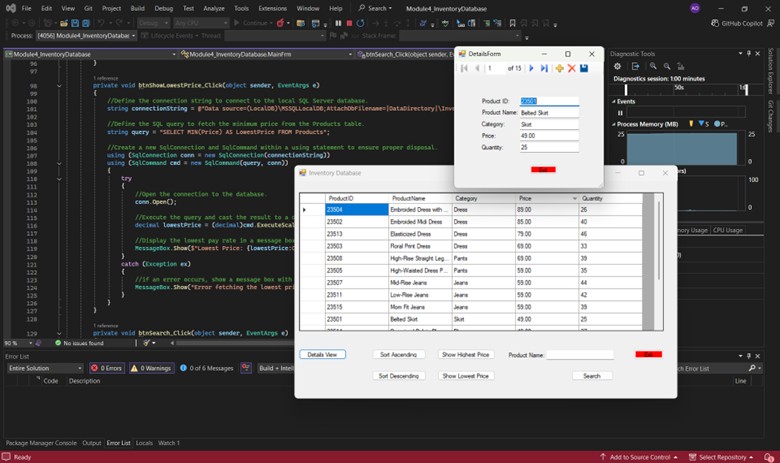Switch to Locals tab
780x463 pixels.
point(144,443)
